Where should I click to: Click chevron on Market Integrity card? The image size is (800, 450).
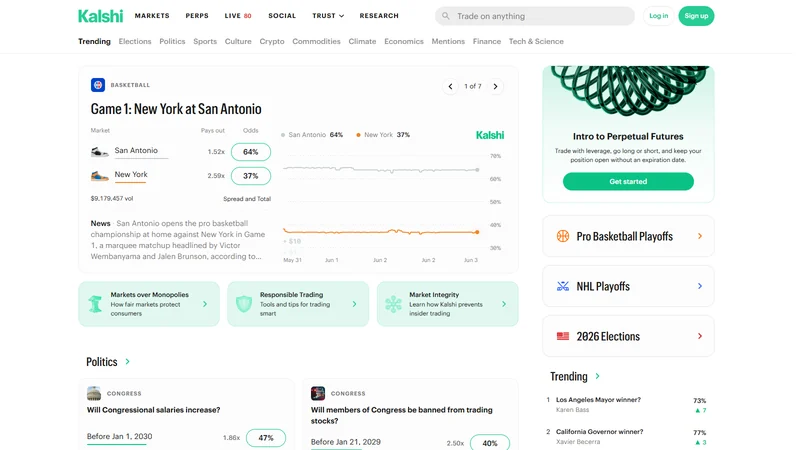coord(504,304)
